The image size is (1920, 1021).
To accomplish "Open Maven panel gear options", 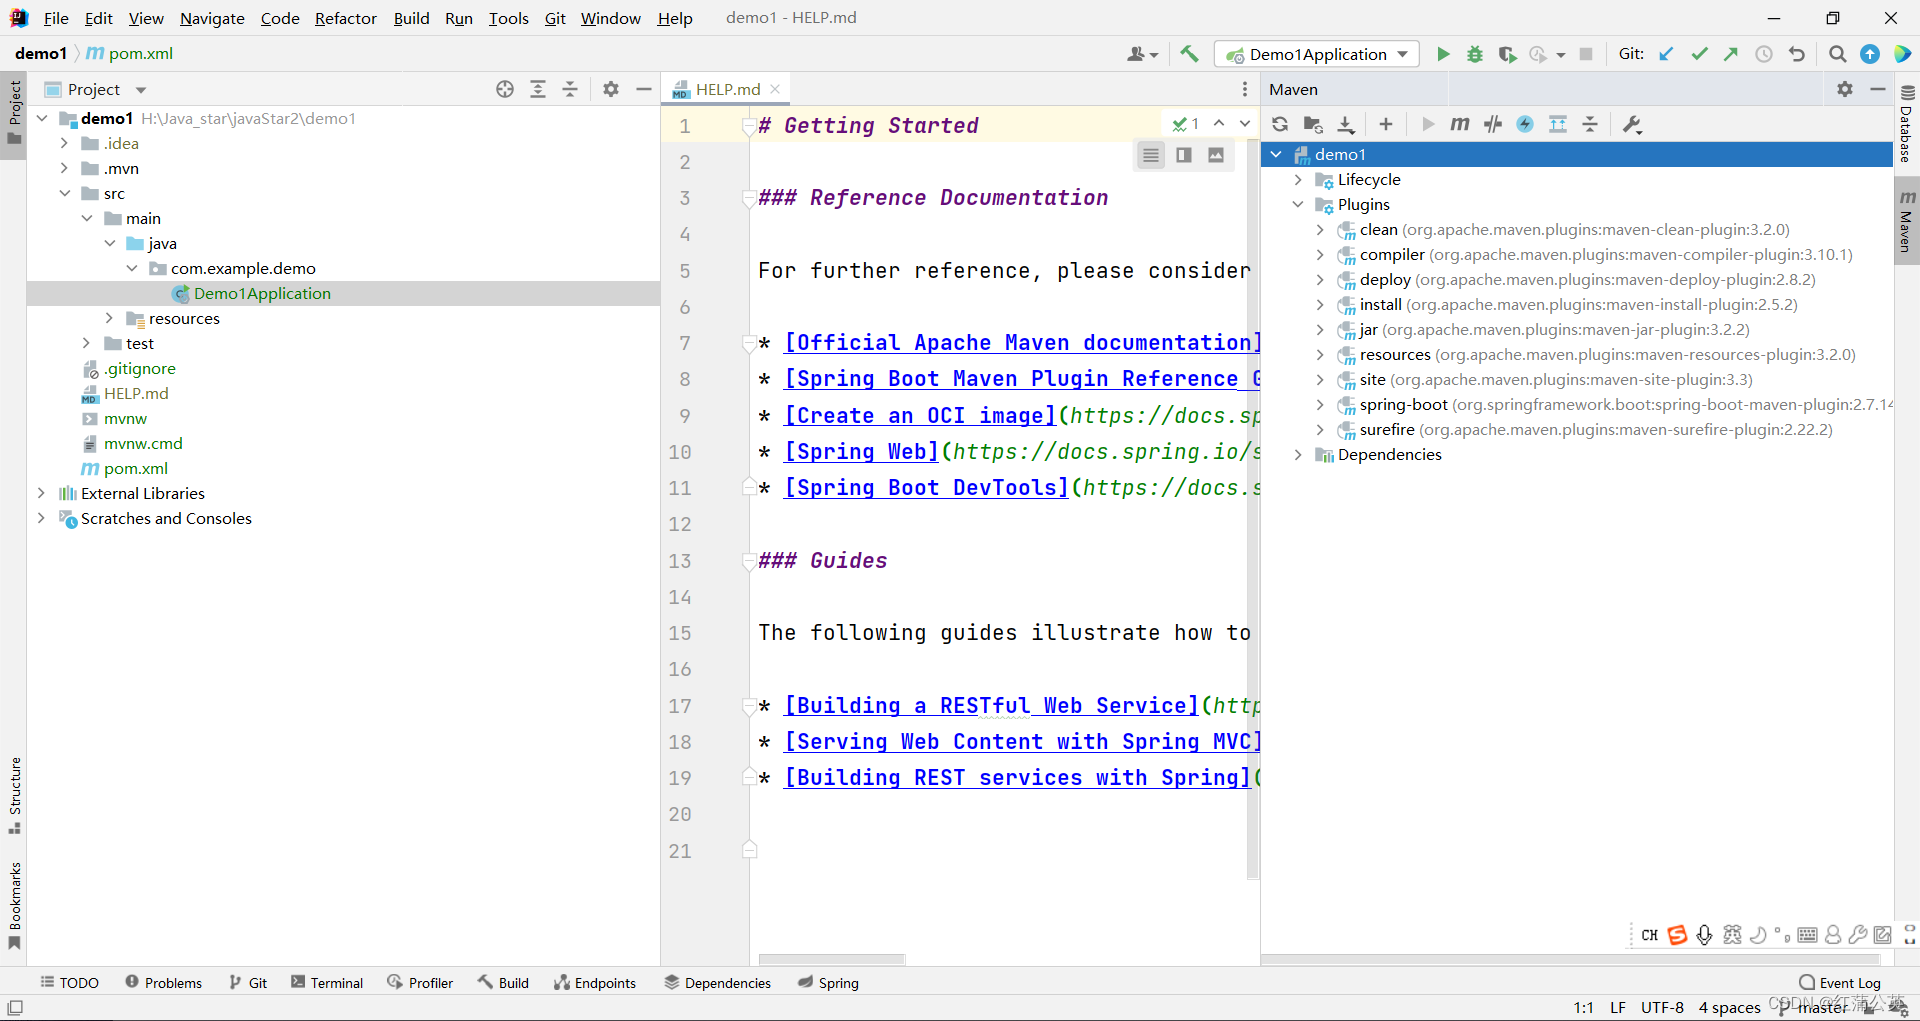I will pos(1845,89).
